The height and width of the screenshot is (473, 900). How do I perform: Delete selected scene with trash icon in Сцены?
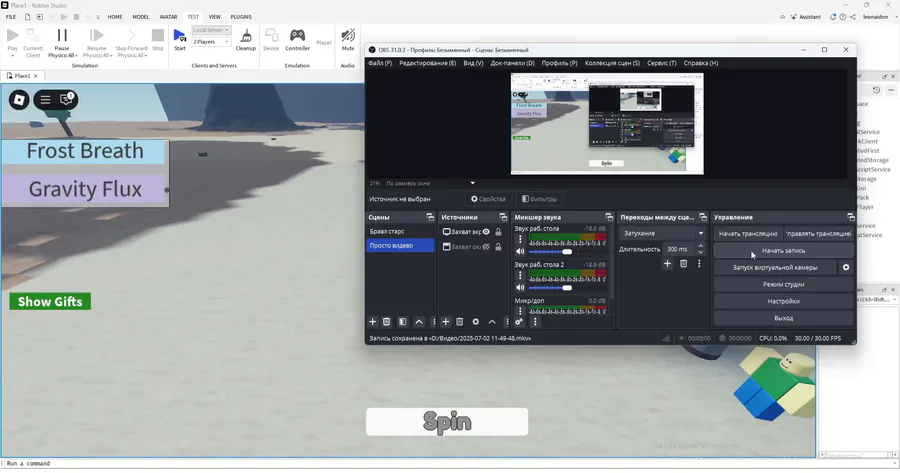(387, 321)
